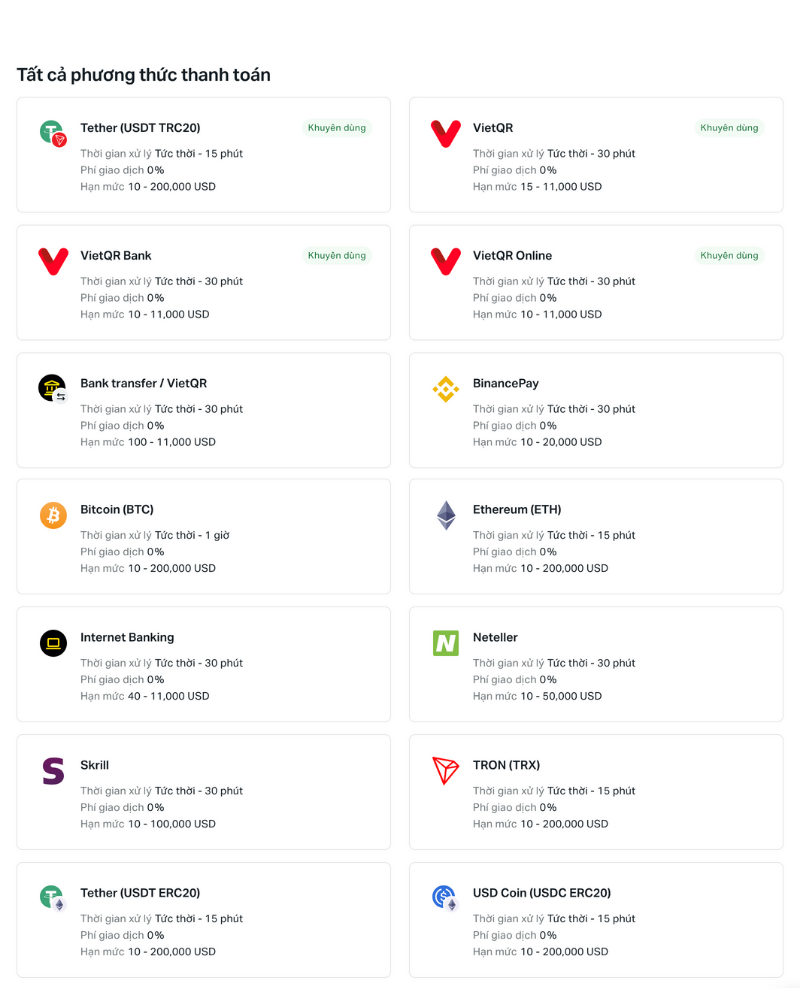The width and height of the screenshot is (800, 1000).
Task: Click the BinancePay logo icon
Action: pos(445,388)
